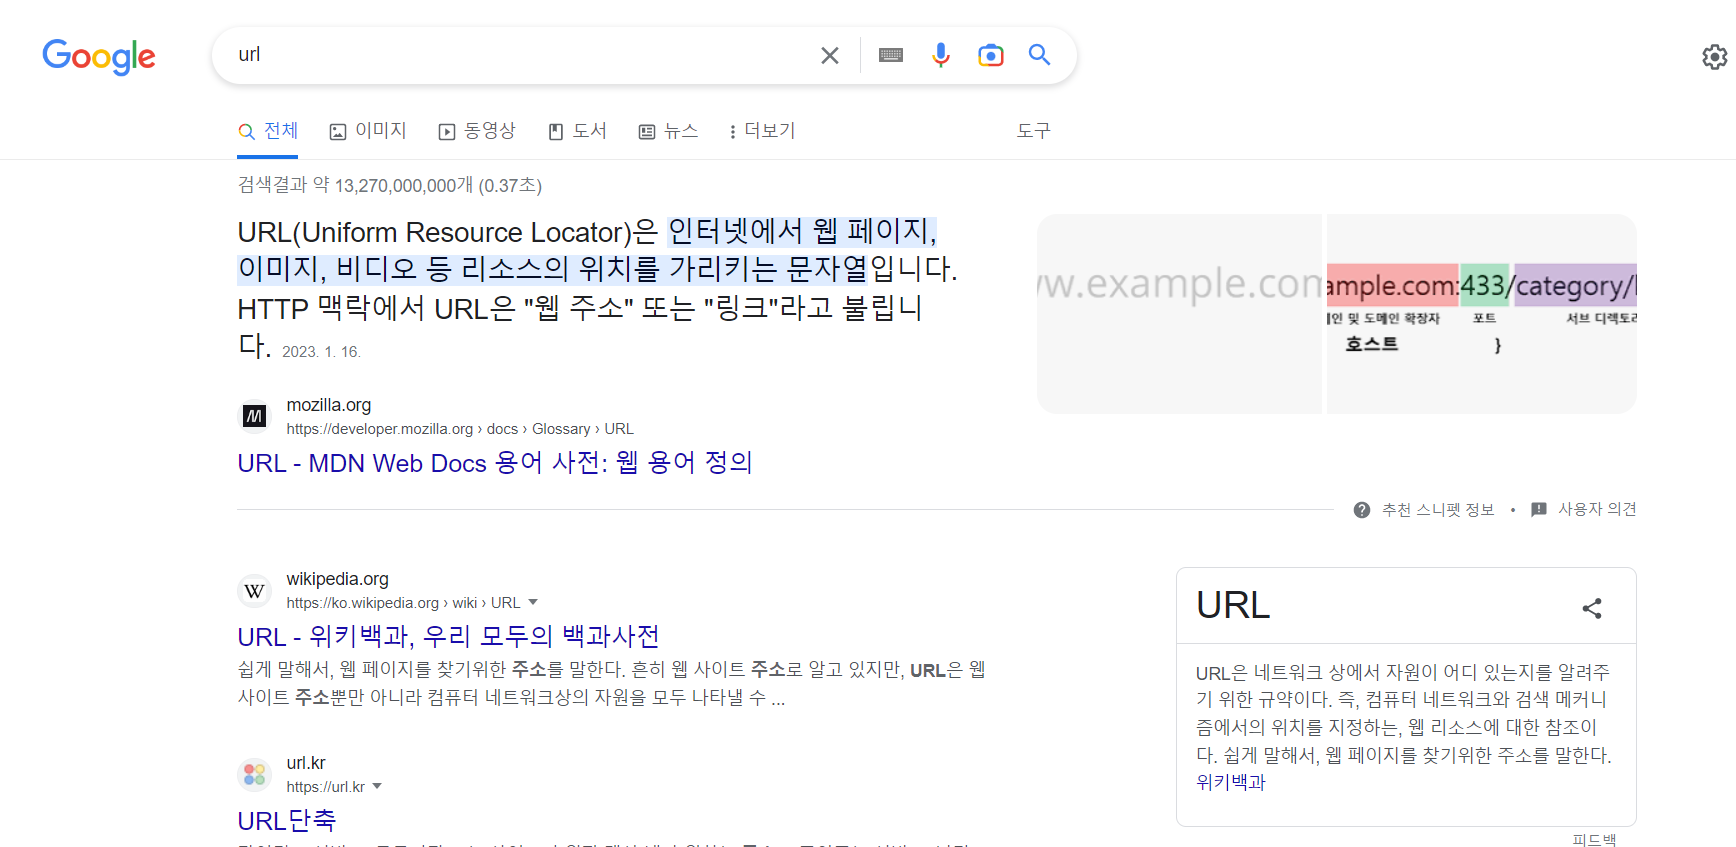Open 'URL - MDN Web Docs 용어 사전' link
The width and height of the screenshot is (1736, 847).
click(x=495, y=463)
